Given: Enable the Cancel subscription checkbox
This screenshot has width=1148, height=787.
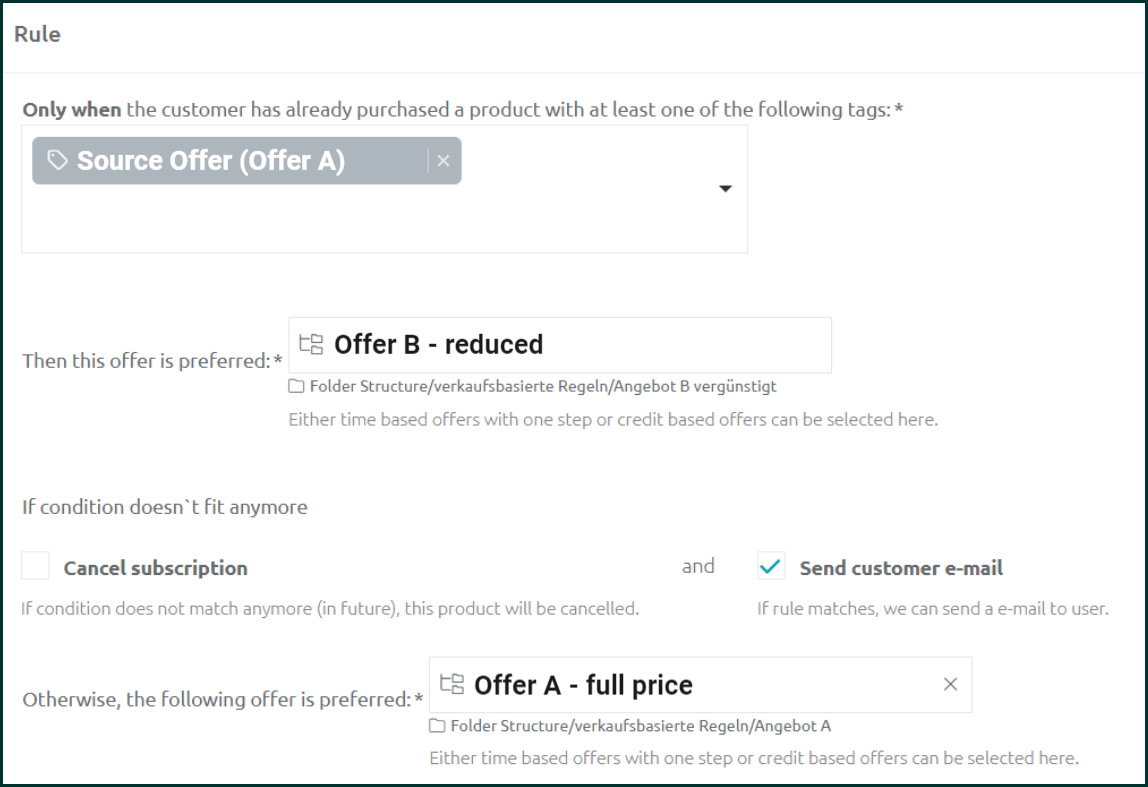Looking at the screenshot, I should click(x=35, y=566).
